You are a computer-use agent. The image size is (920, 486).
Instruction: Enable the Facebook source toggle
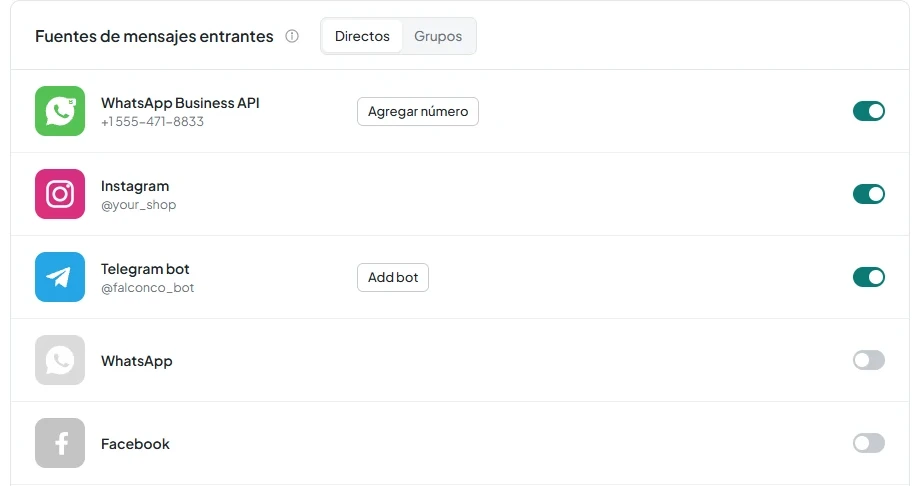[869, 443]
